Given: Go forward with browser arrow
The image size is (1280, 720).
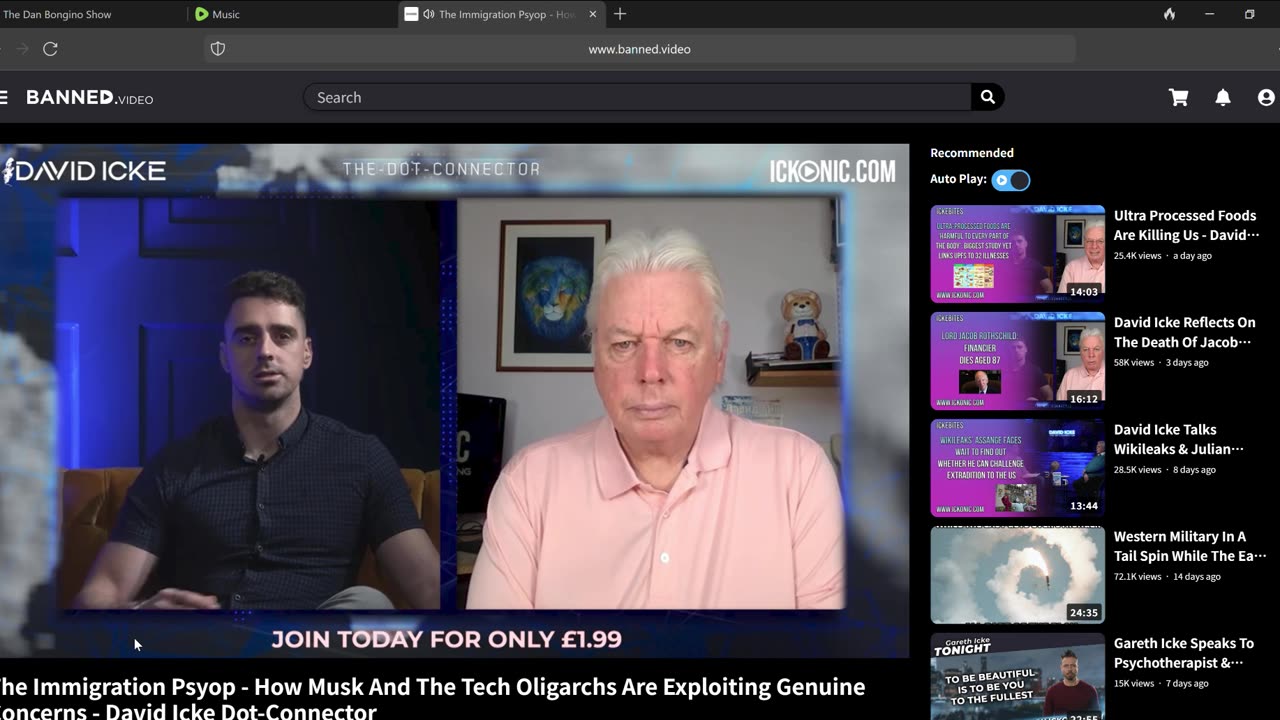Looking at the screenshot, I should [x=21, y=49].
